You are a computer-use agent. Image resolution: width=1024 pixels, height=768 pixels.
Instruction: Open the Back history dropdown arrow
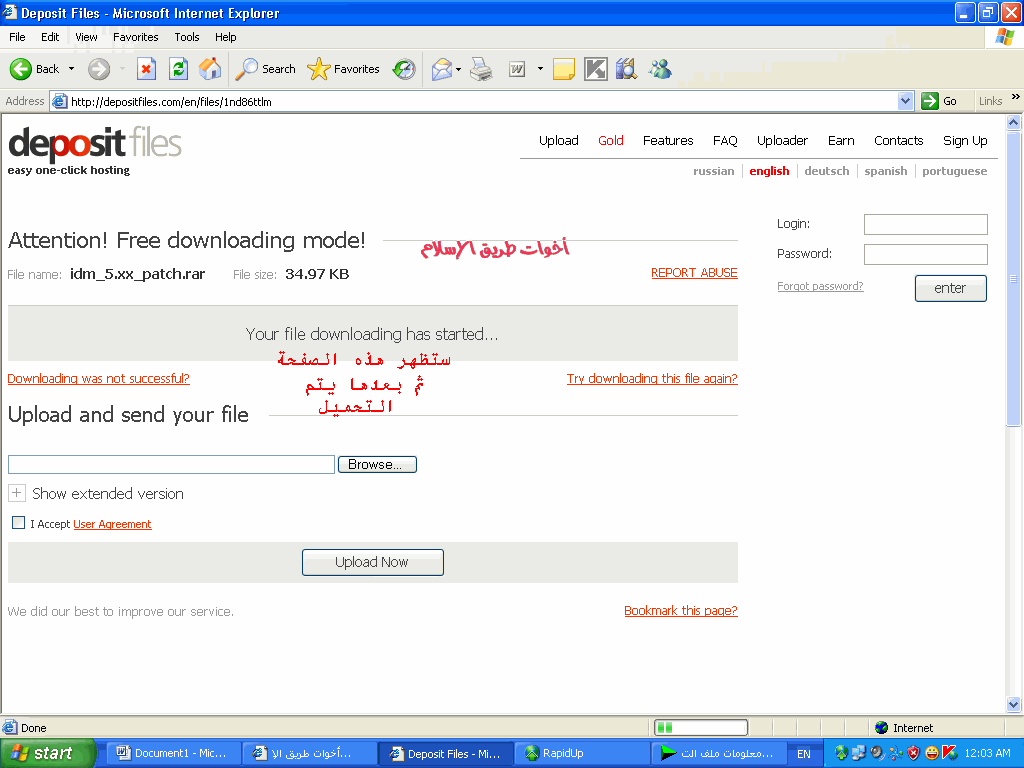pos(71,69)
